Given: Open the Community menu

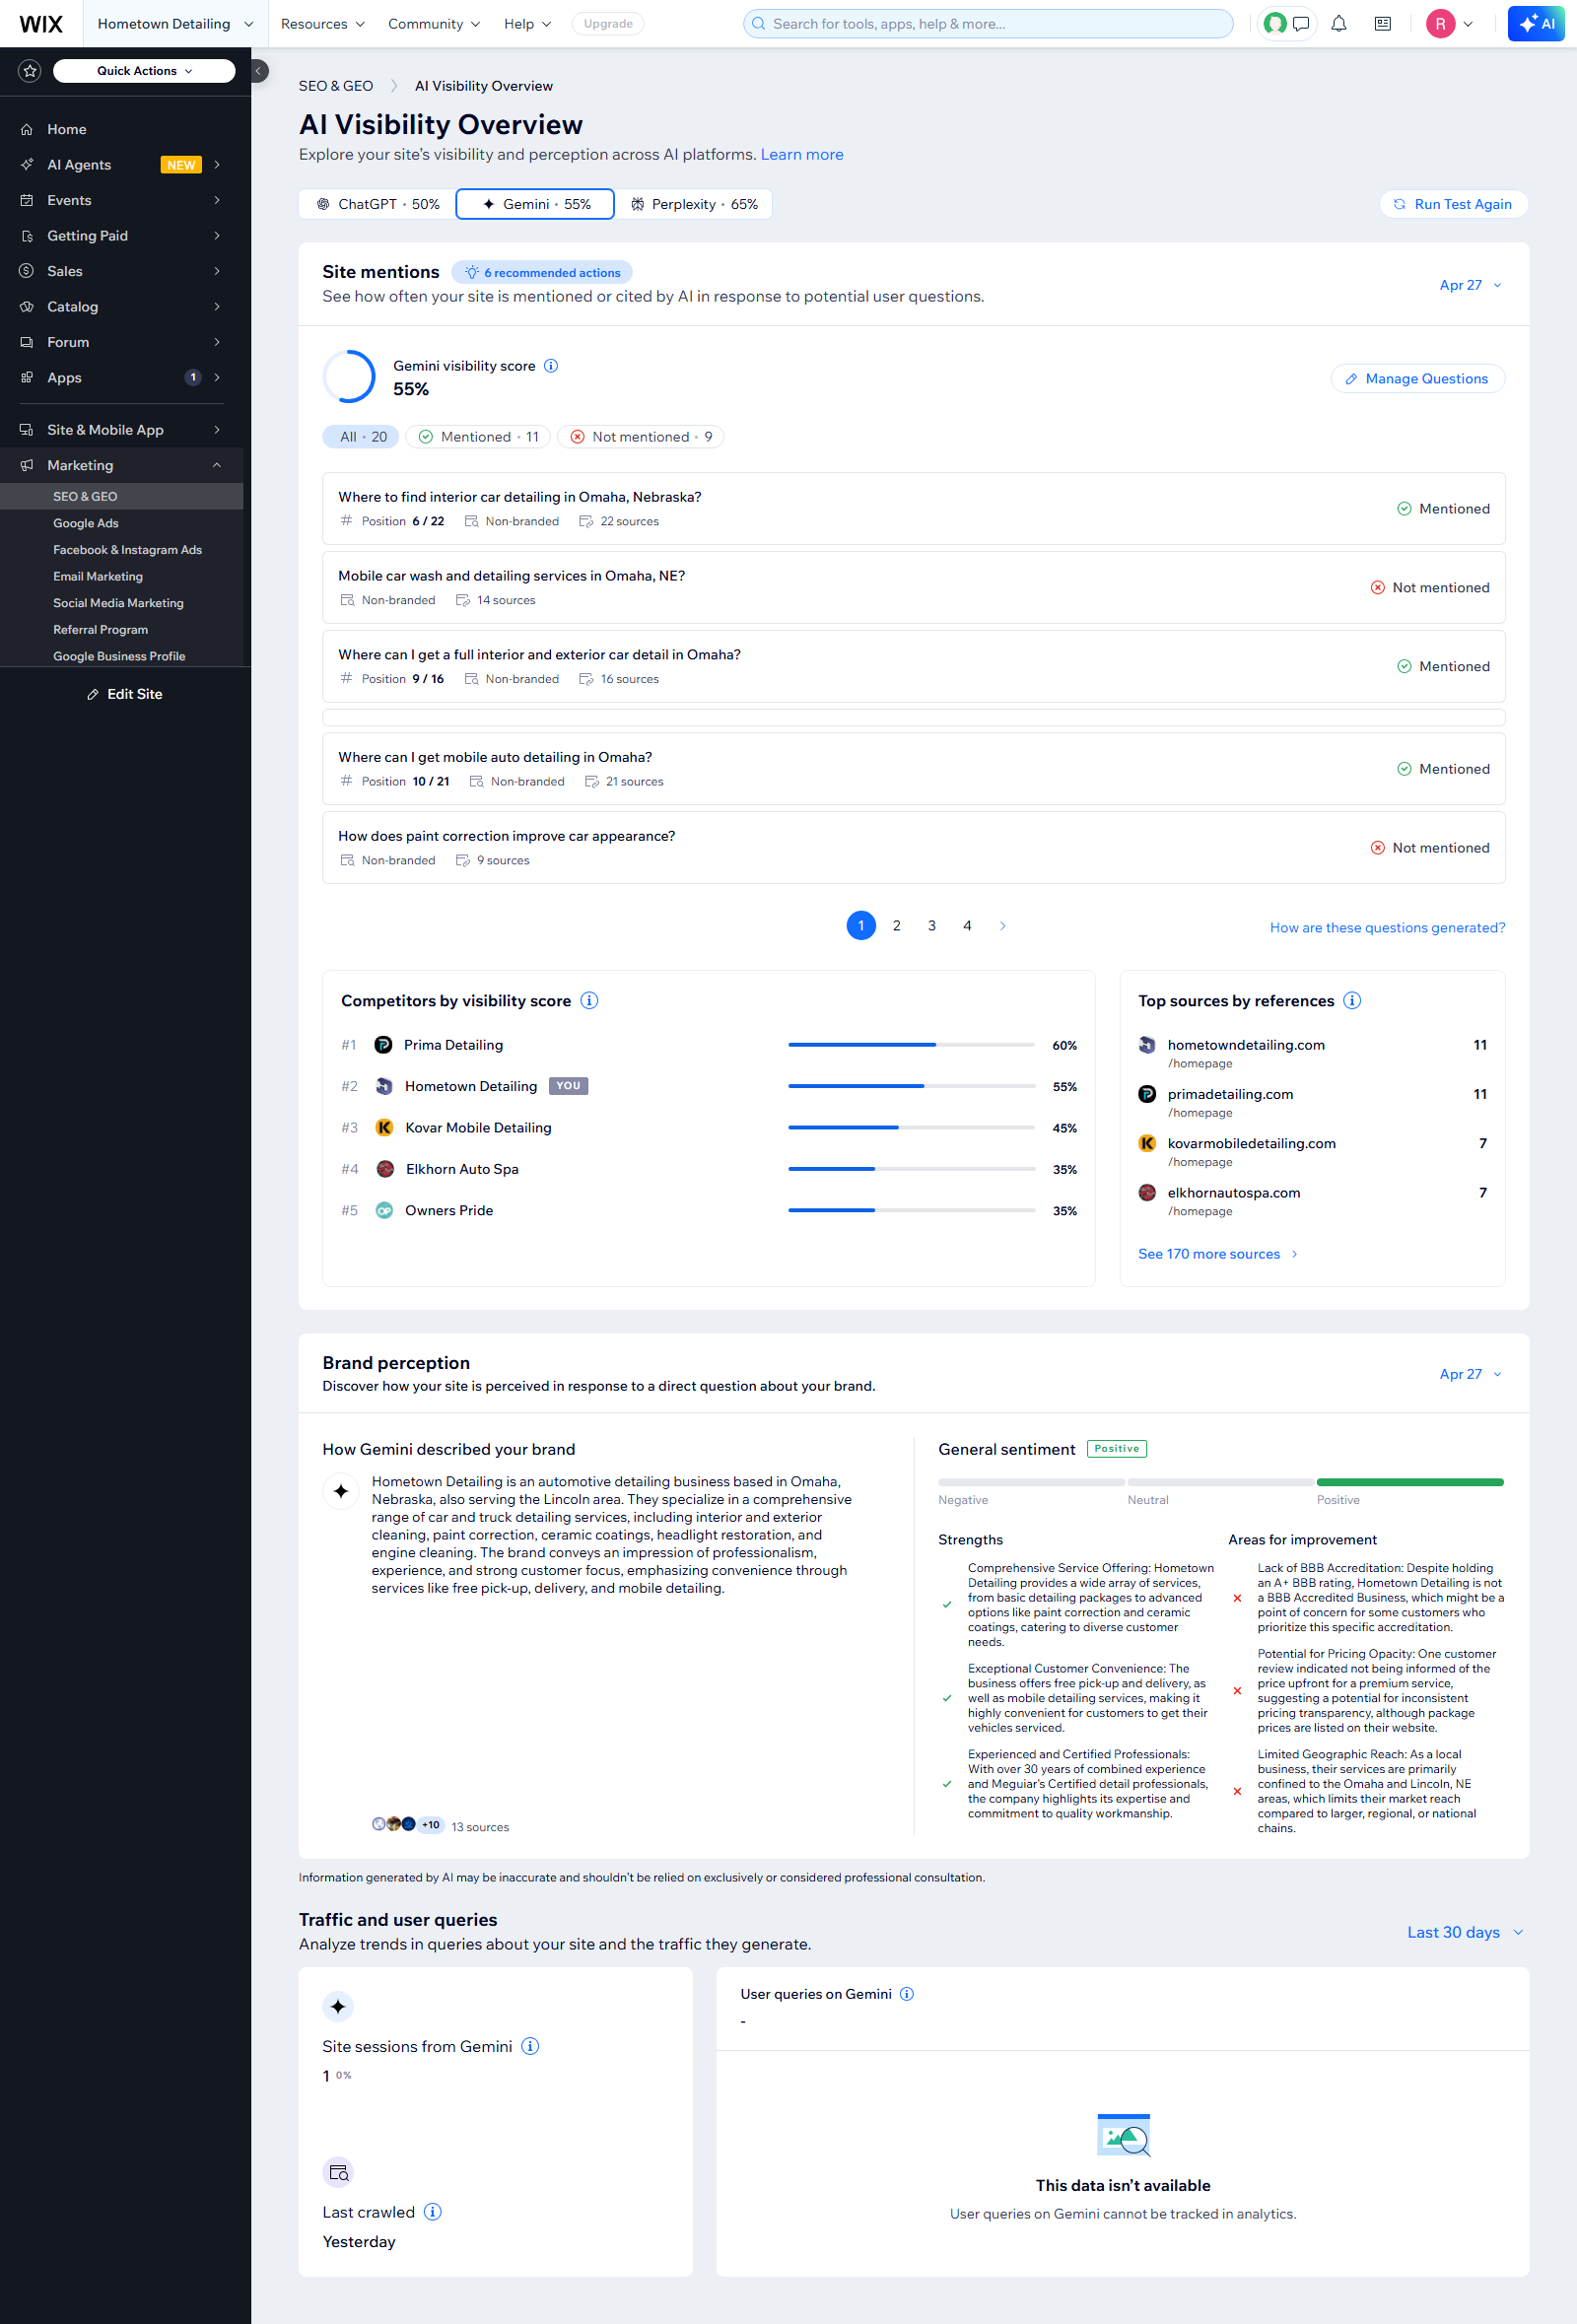Looking at the screenshot, I should pos(434,24).
